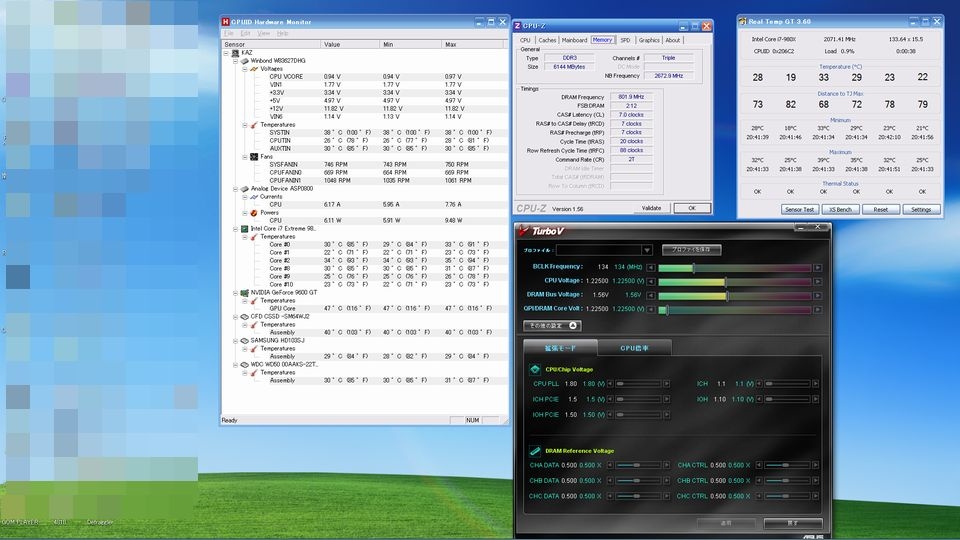Click the NVIDIA GeForce 9600 GT icon
960x540 pixels.
click(x=244, y=292)
